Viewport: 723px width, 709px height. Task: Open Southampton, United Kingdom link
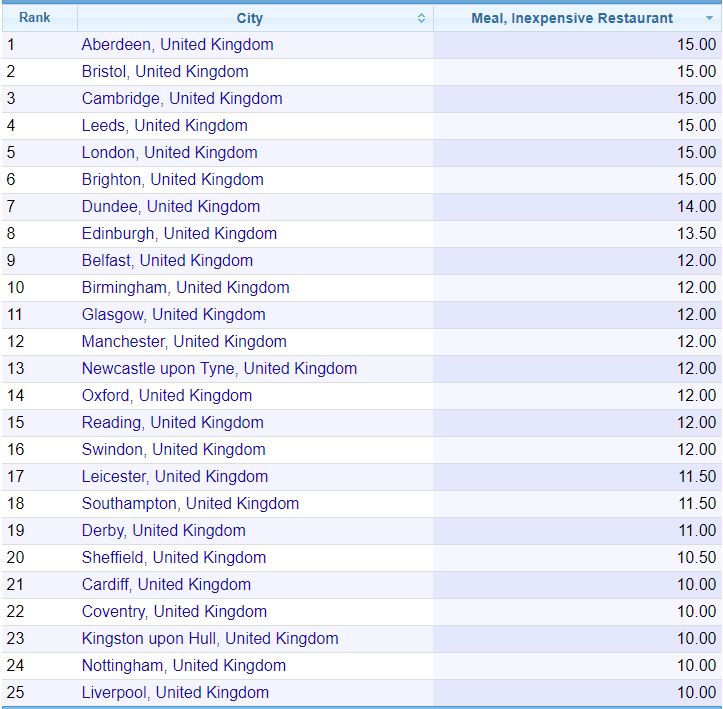[190, 503]
